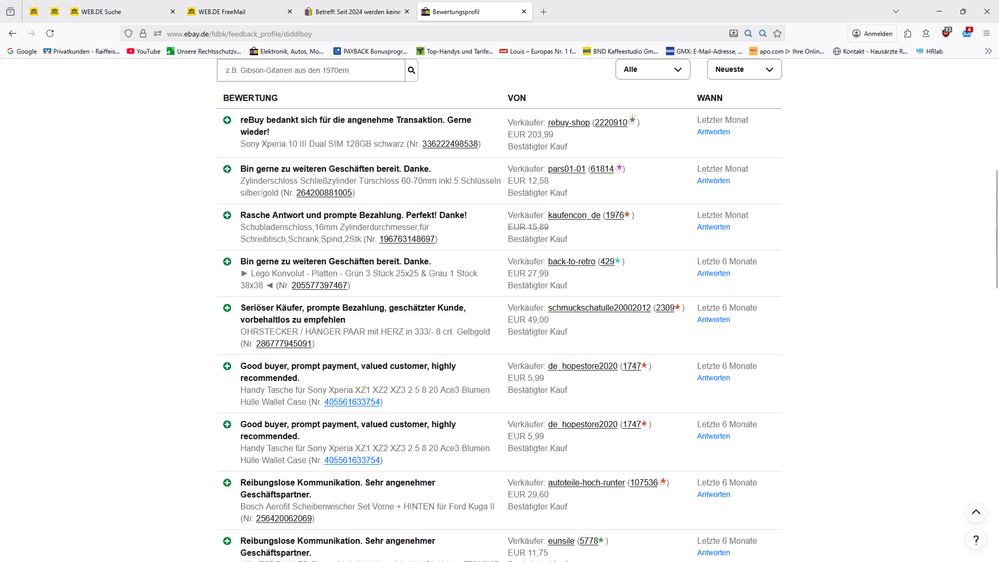Open the Alle filter dropdown
The width and height of the screenshot is (999, 562).
click(652, 69)
